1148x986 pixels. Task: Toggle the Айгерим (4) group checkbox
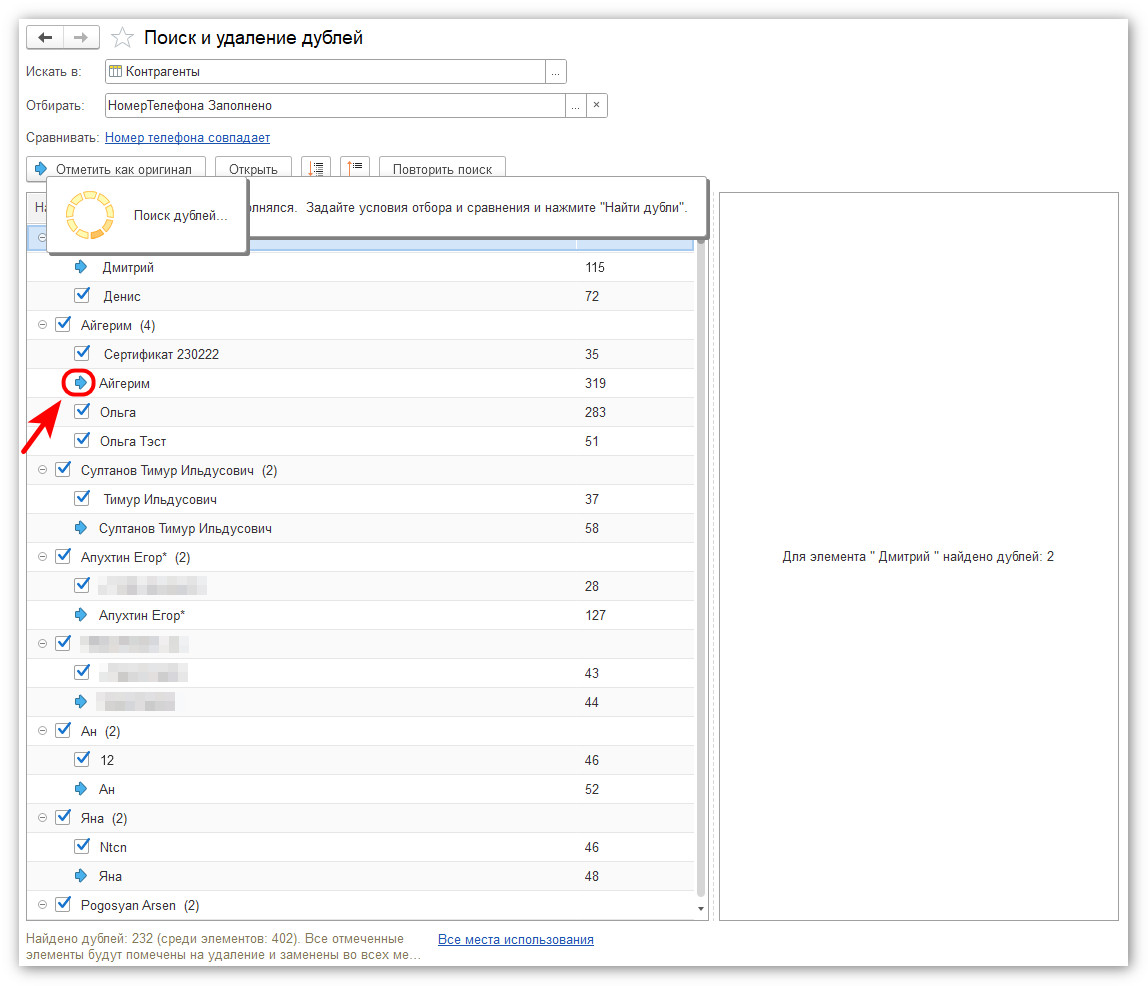64,324
